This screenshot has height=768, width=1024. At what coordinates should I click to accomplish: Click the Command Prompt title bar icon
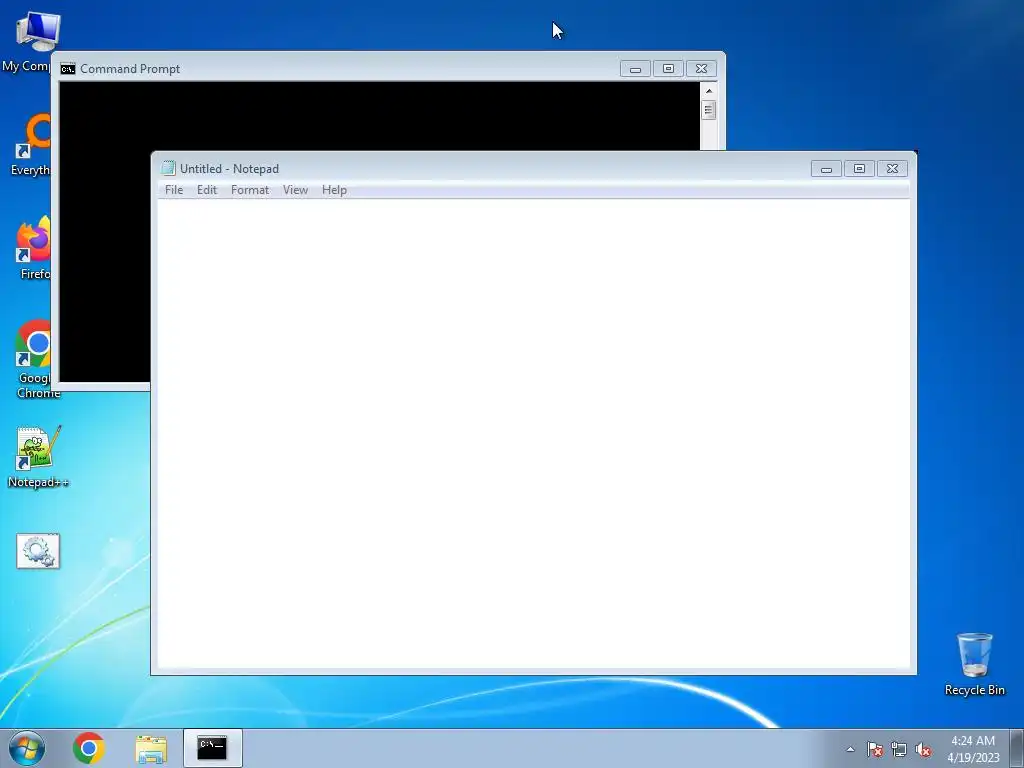[68, 69]
